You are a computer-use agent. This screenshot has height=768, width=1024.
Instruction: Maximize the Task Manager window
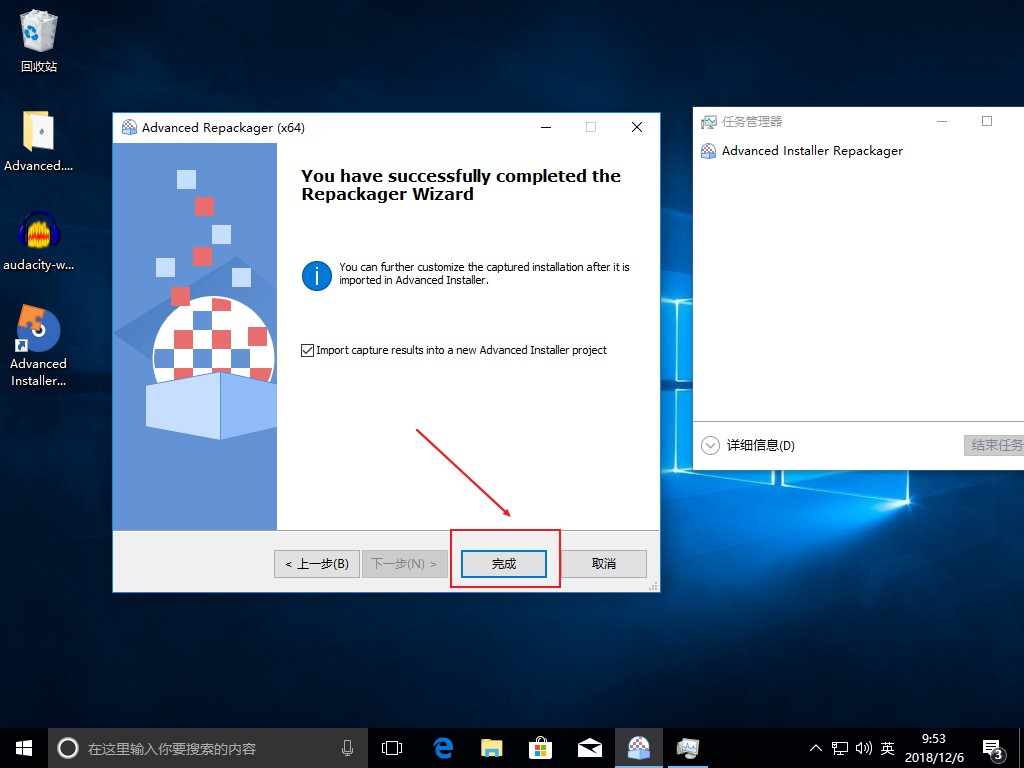coord(987,121)
